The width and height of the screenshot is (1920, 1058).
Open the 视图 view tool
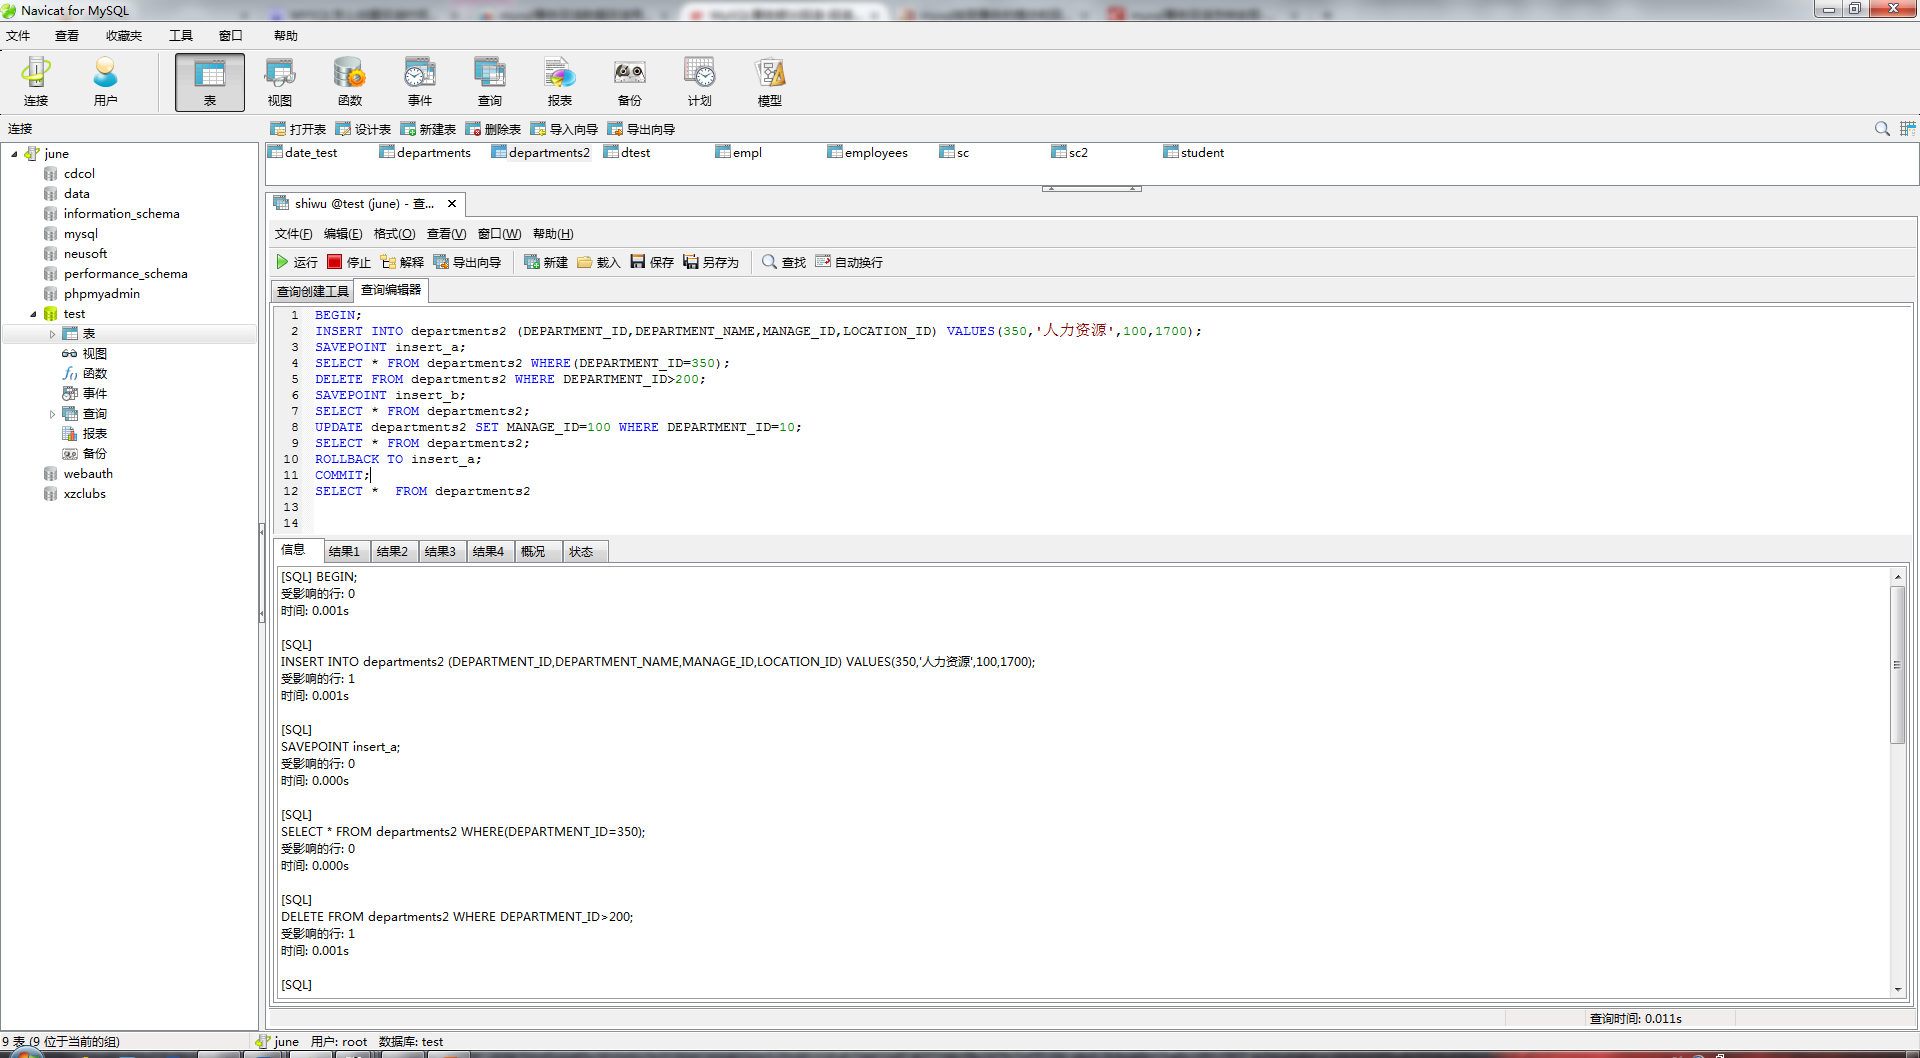pyautogui.click(x=280, y=82)
